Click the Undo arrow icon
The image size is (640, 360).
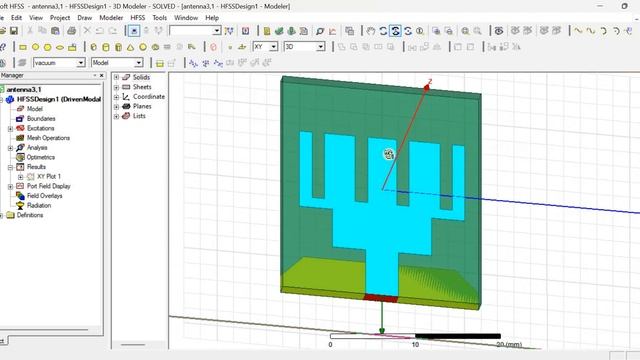(x=100, y=31)
